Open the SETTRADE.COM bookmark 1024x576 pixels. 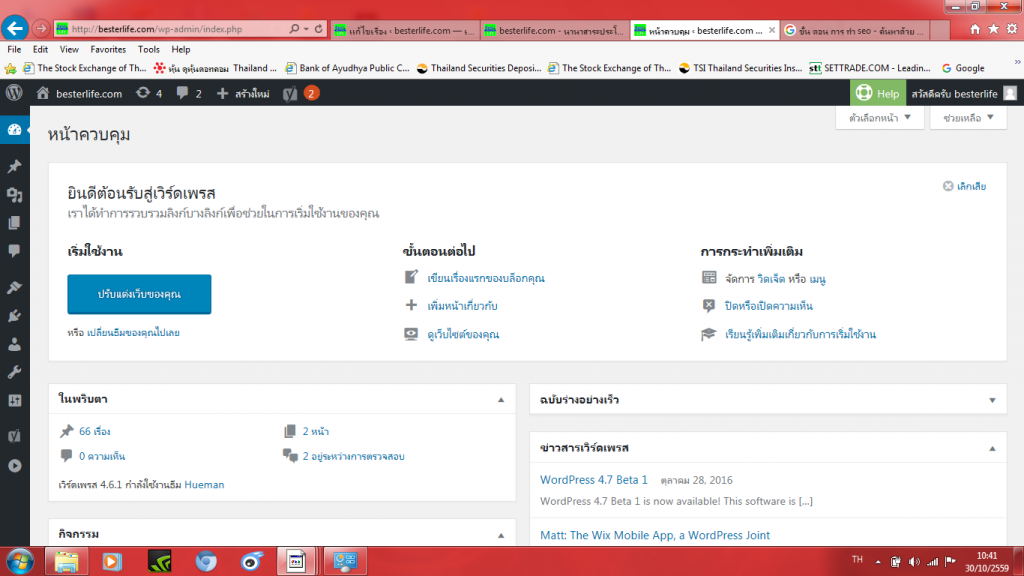pyautogui.click(x=869, y=68)
